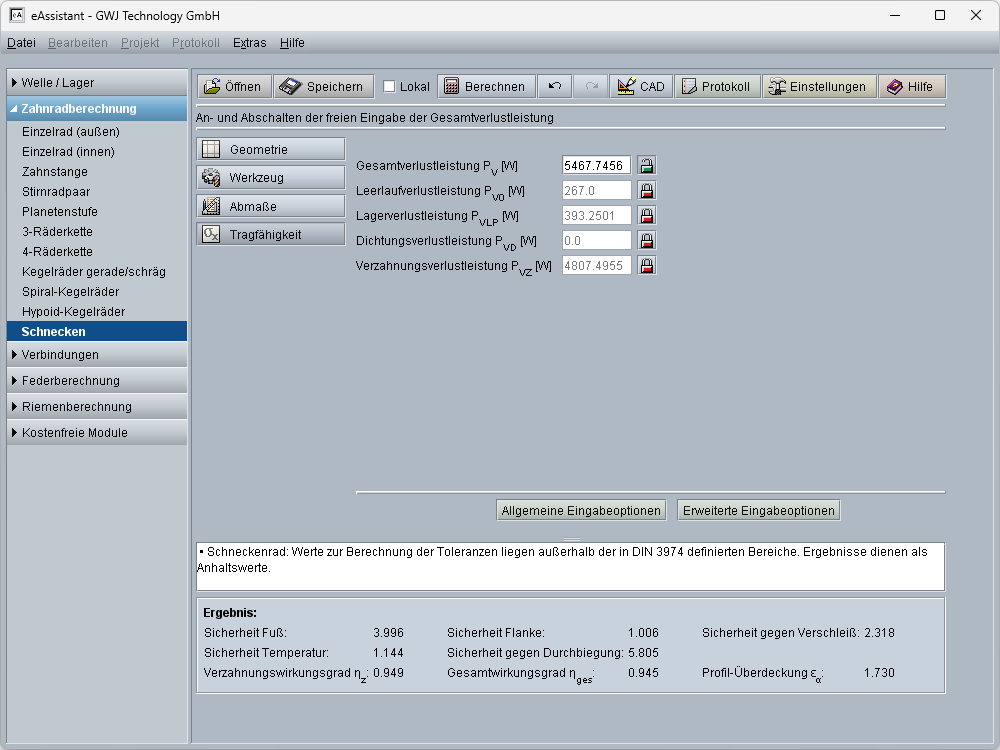Enable the Lokal checkbox
Screen dimensions: 1000x750
(390, 87)
